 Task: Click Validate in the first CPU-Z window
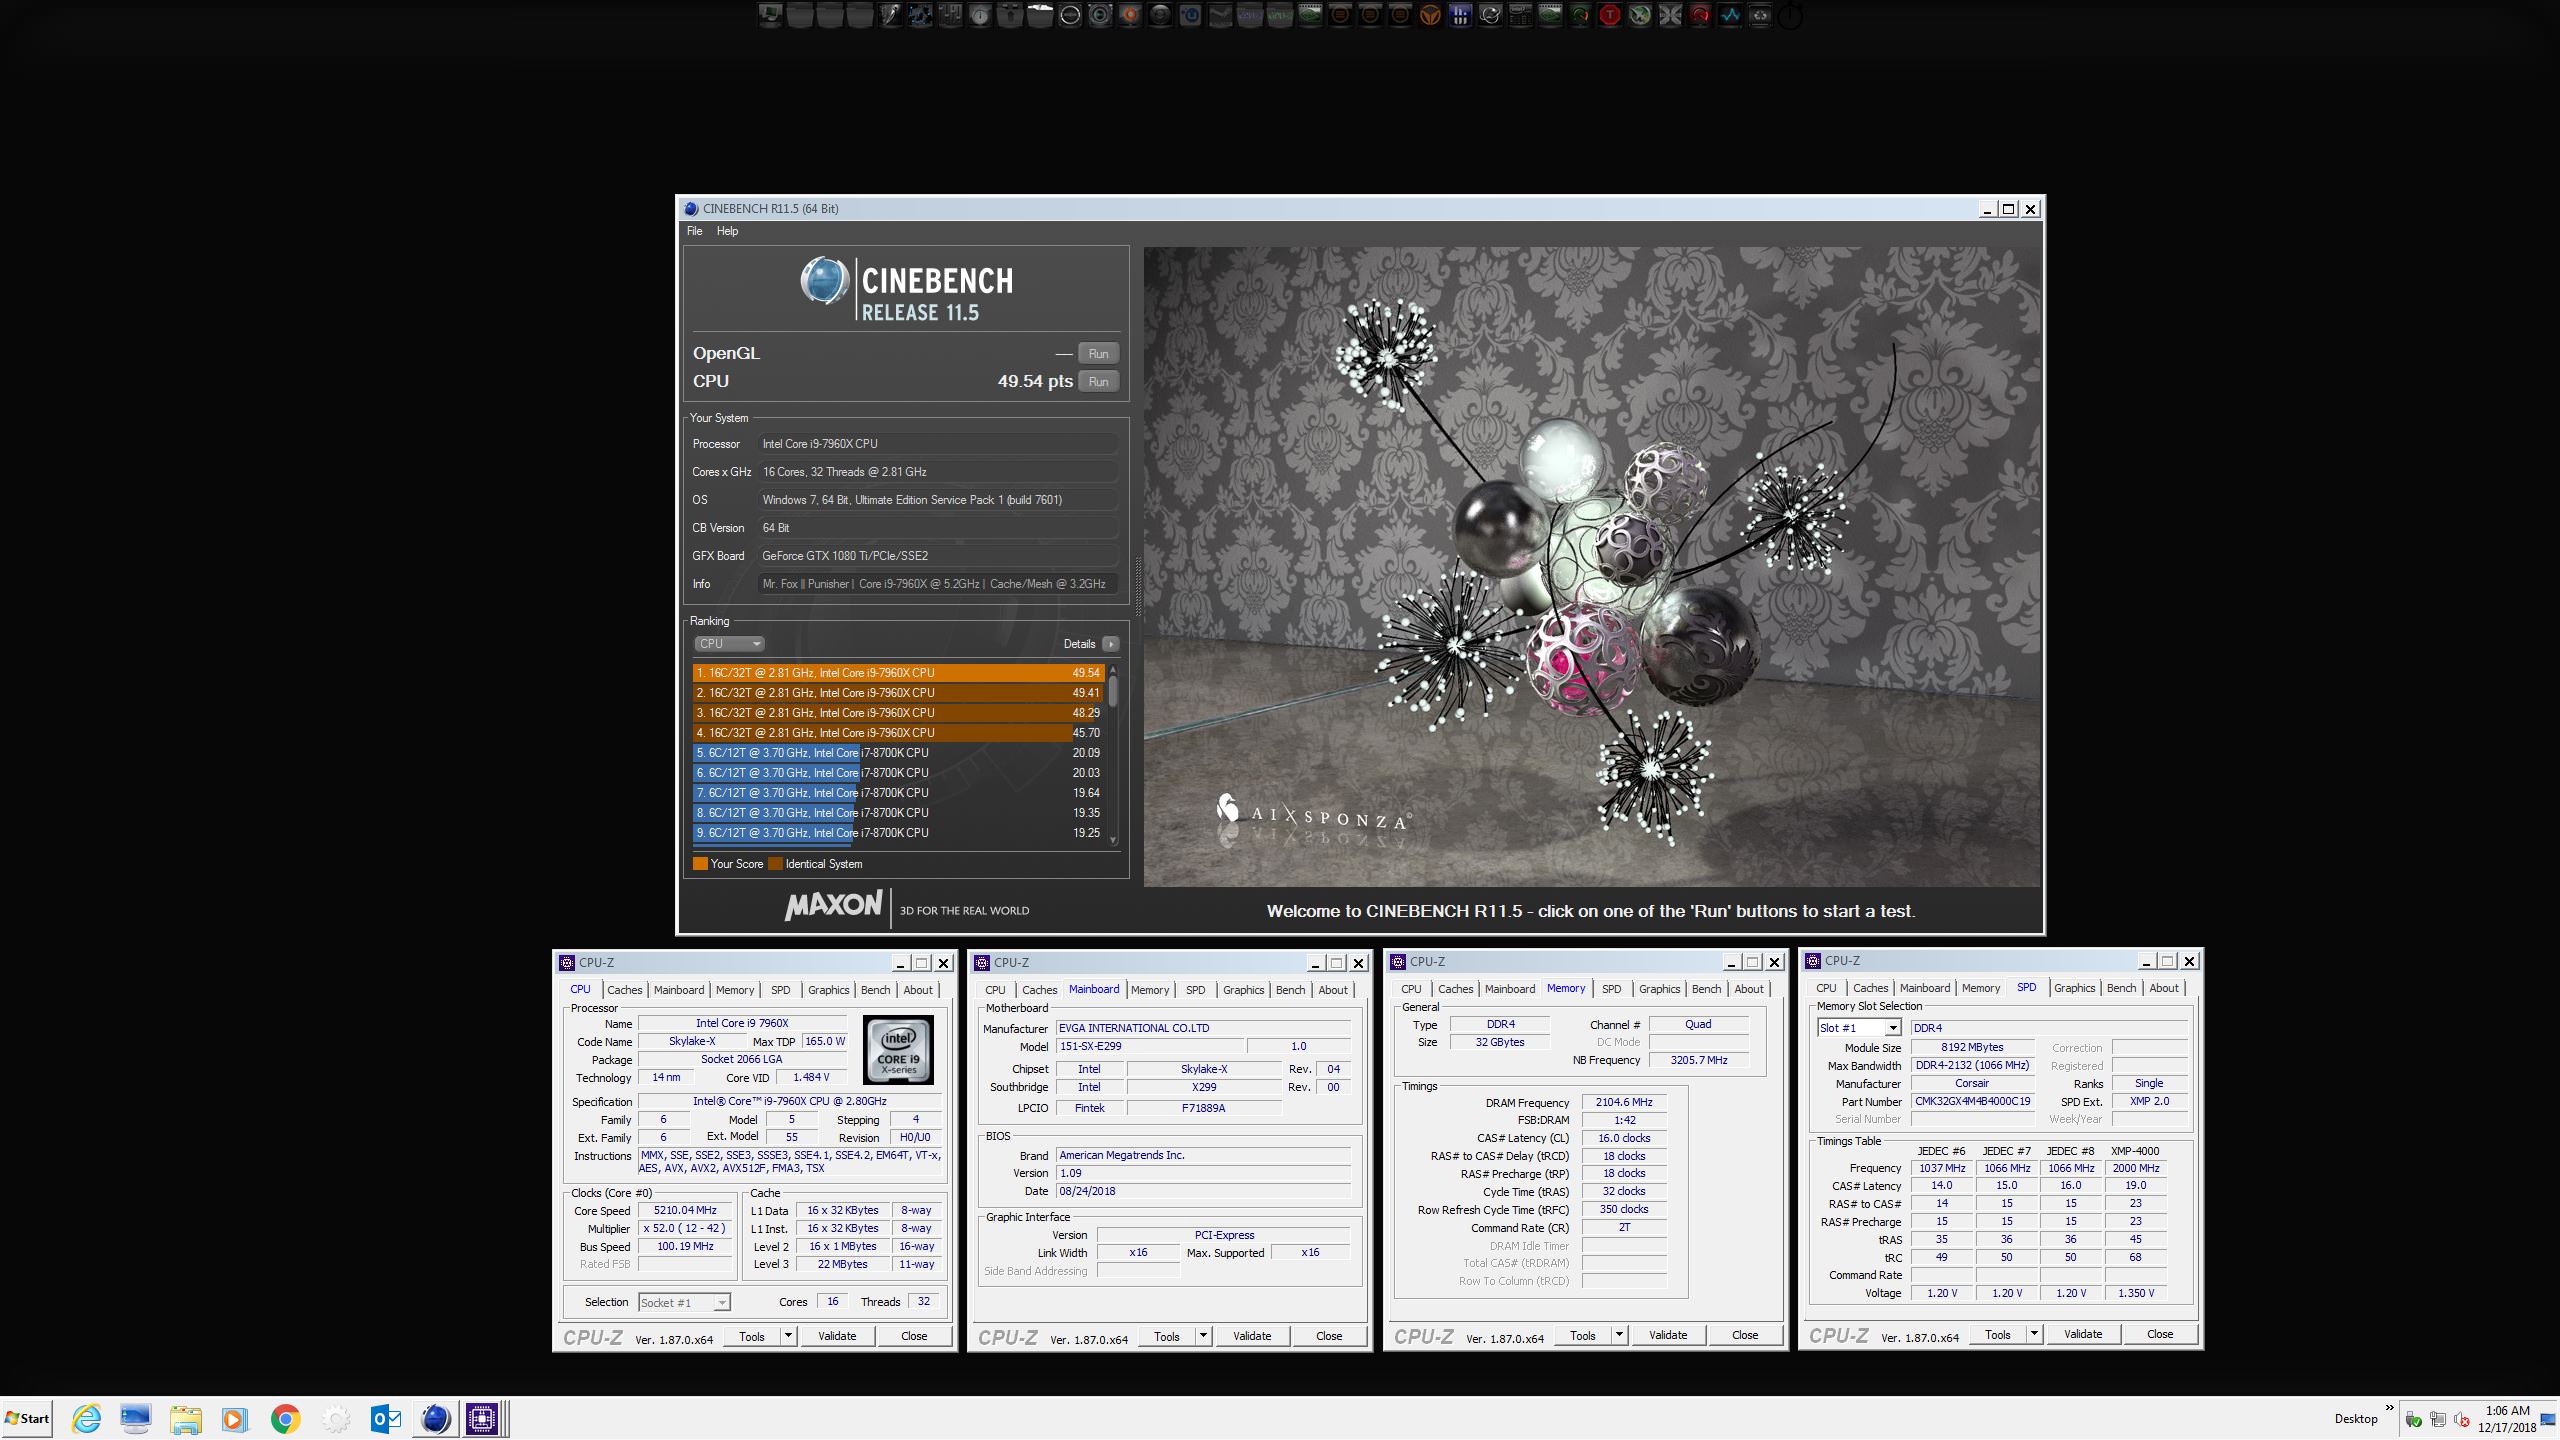point(836,1336)
